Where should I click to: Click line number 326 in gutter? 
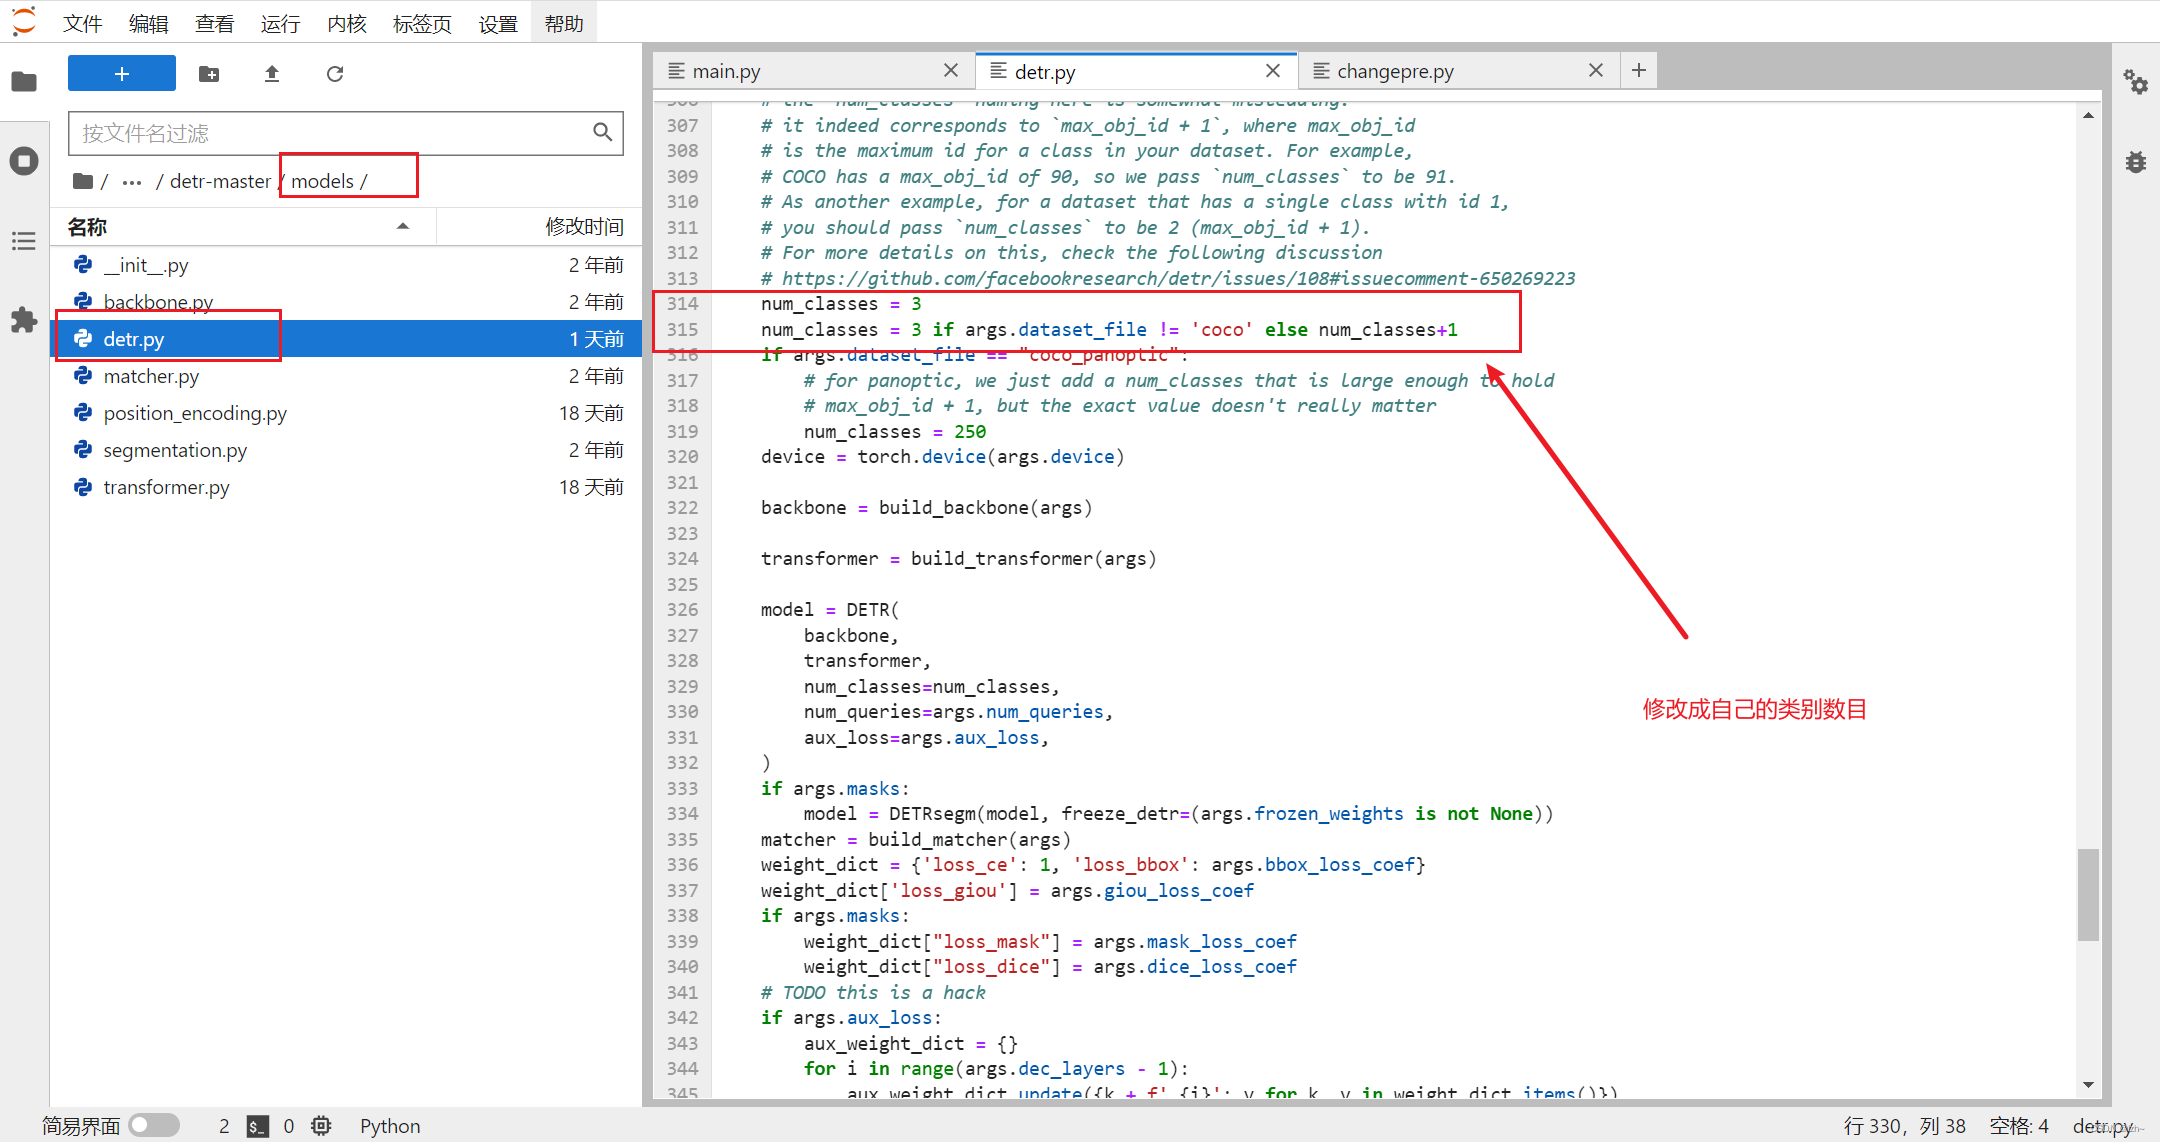(x=683, y=610)
